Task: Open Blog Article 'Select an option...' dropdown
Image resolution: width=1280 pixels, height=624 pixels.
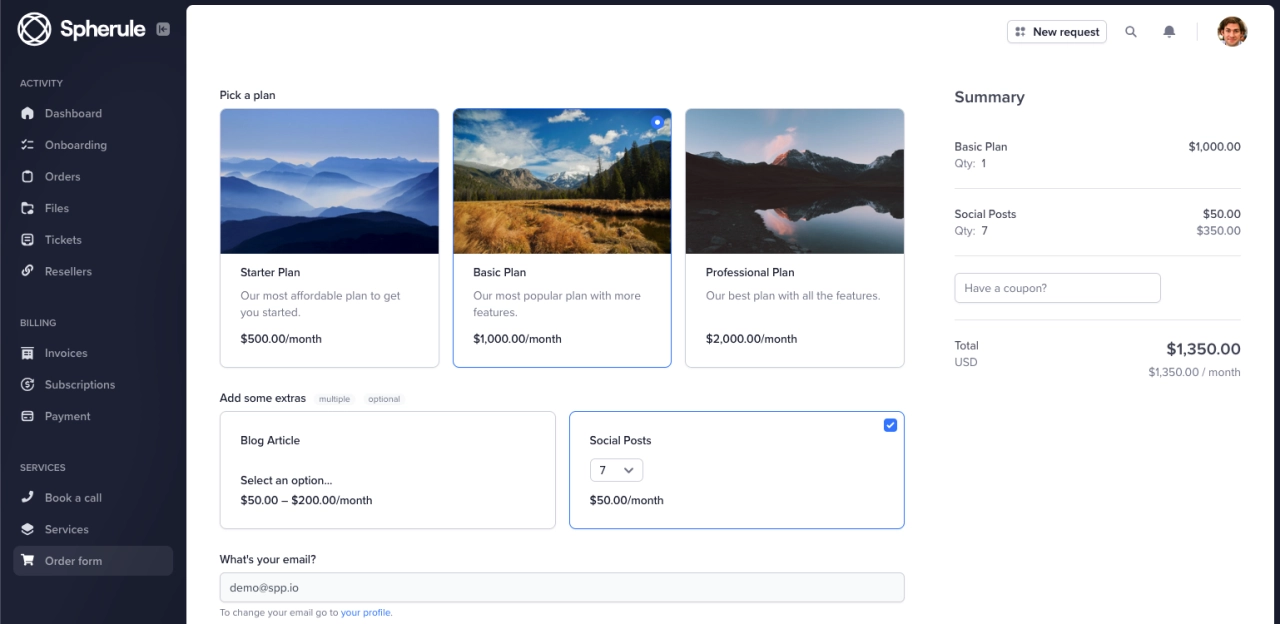Action: (x=286, y=480)
